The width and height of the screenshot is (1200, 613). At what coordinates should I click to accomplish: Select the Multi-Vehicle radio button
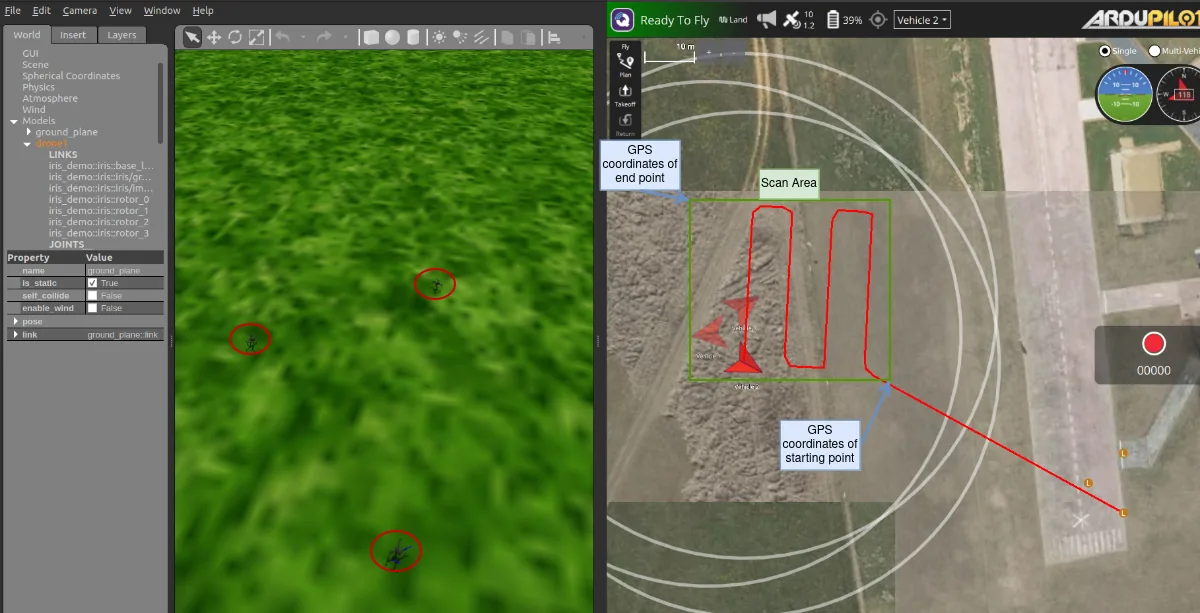[1154, 51]
